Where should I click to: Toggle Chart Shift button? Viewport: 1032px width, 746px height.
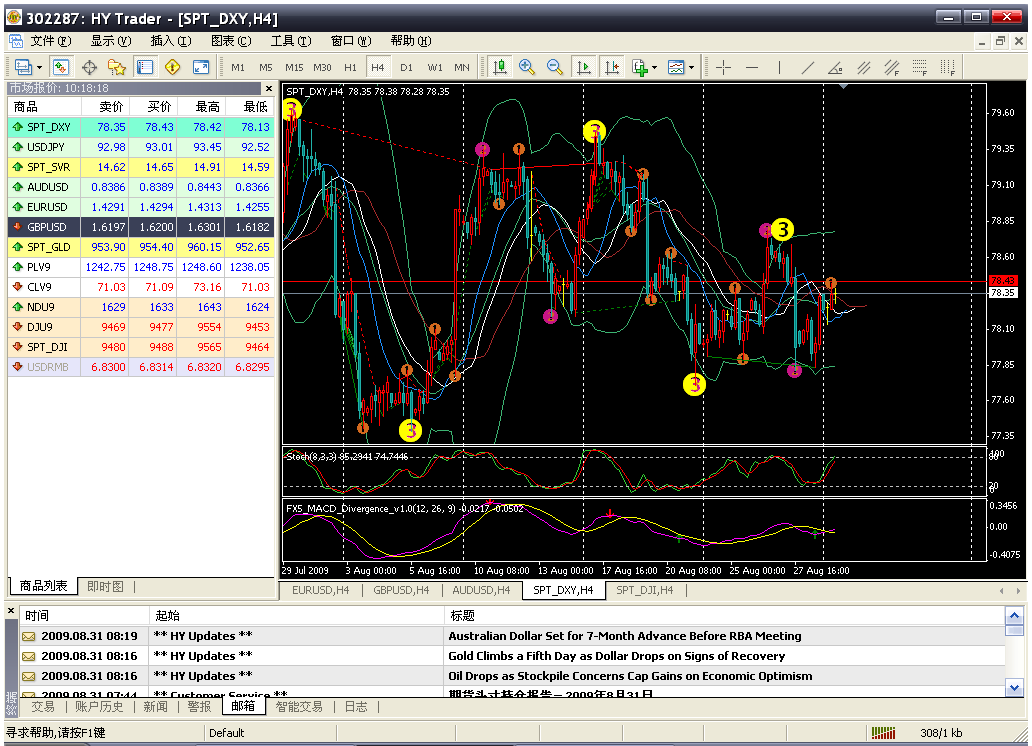point(612,67)
